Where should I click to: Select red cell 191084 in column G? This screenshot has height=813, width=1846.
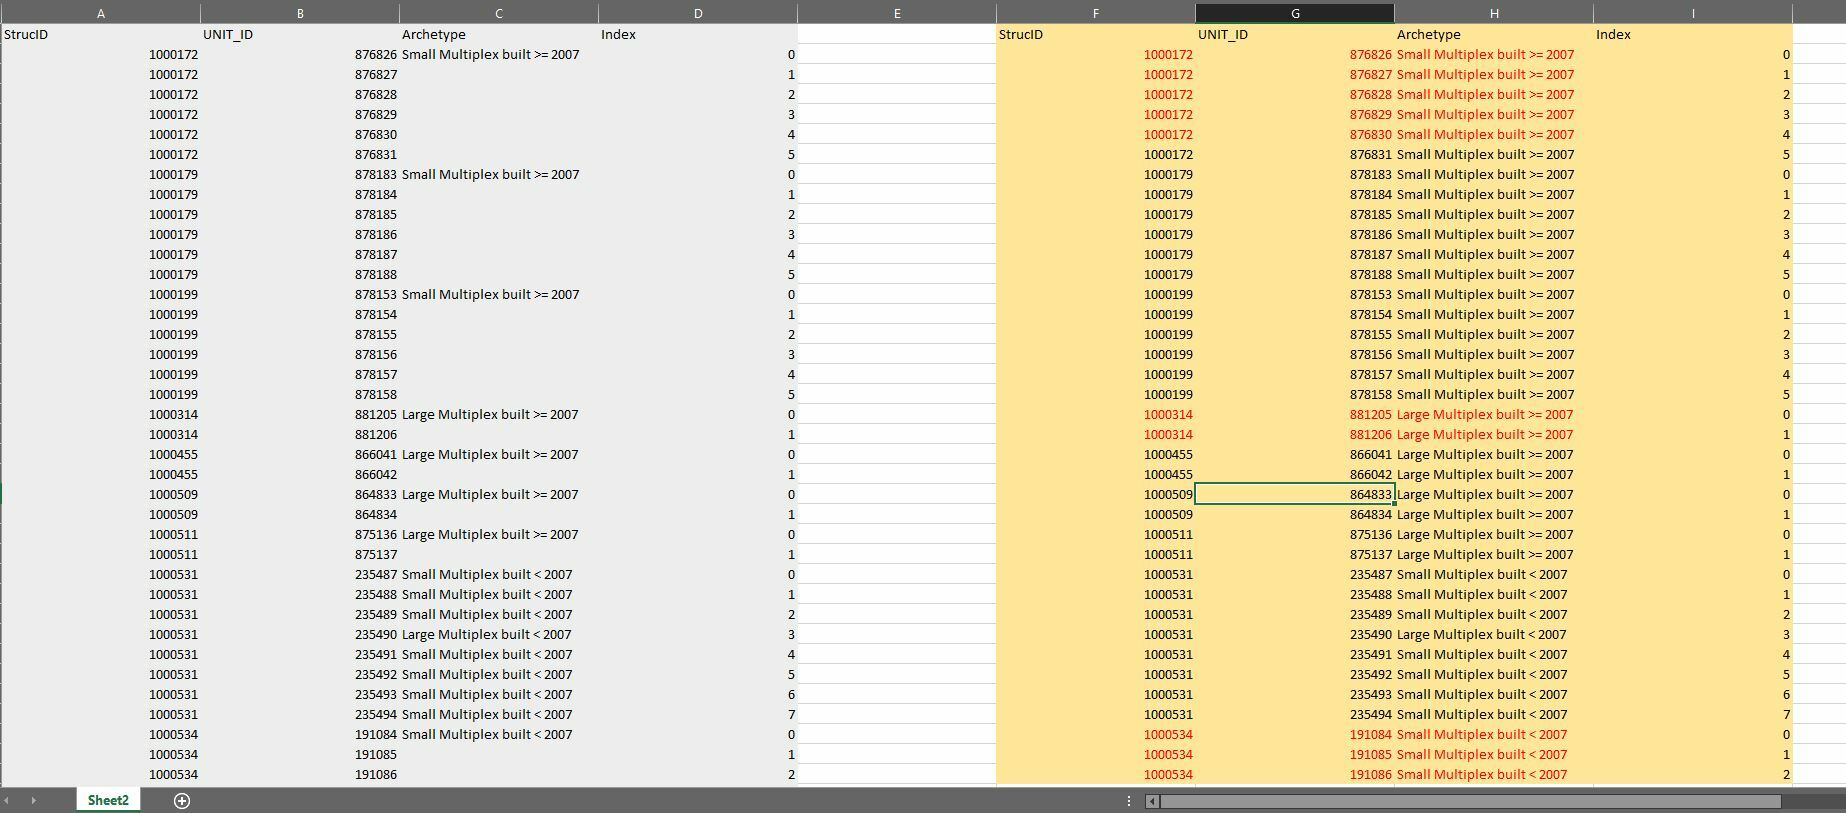1295,734
